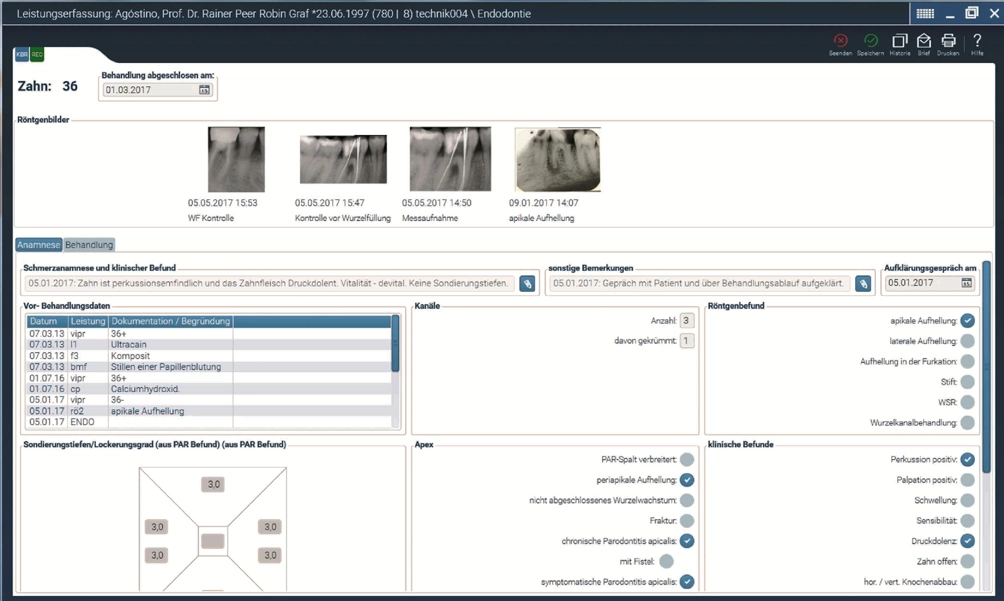Toggle chronische Parodontitis apicalis

[x=687, y=541]
